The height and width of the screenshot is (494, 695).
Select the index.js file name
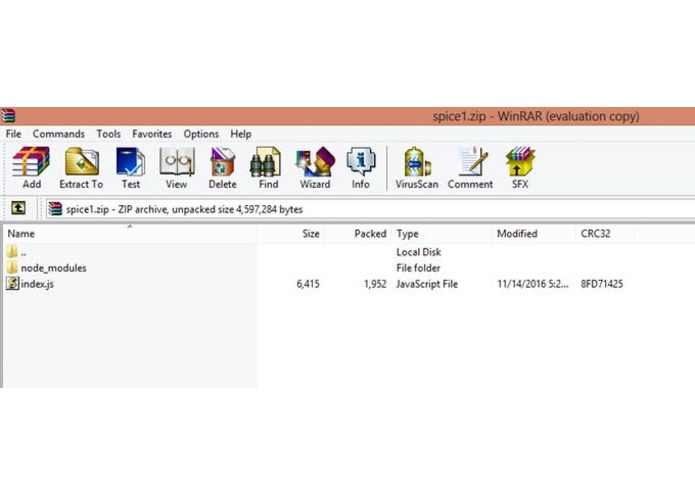click(x=37, y=284)
